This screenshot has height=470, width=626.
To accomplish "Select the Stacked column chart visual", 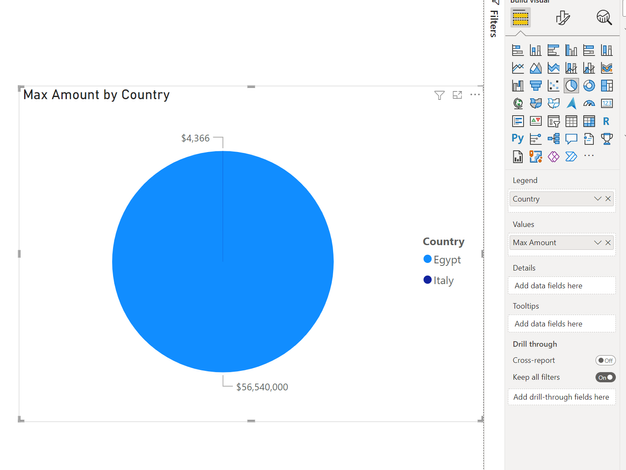I will pyautogui.click(x=535, y=50).
